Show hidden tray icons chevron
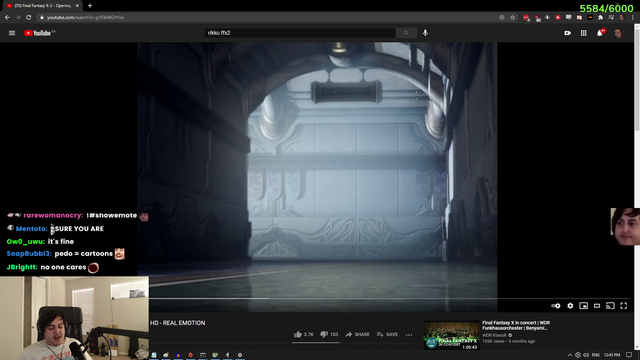 (x=570, y=355)
